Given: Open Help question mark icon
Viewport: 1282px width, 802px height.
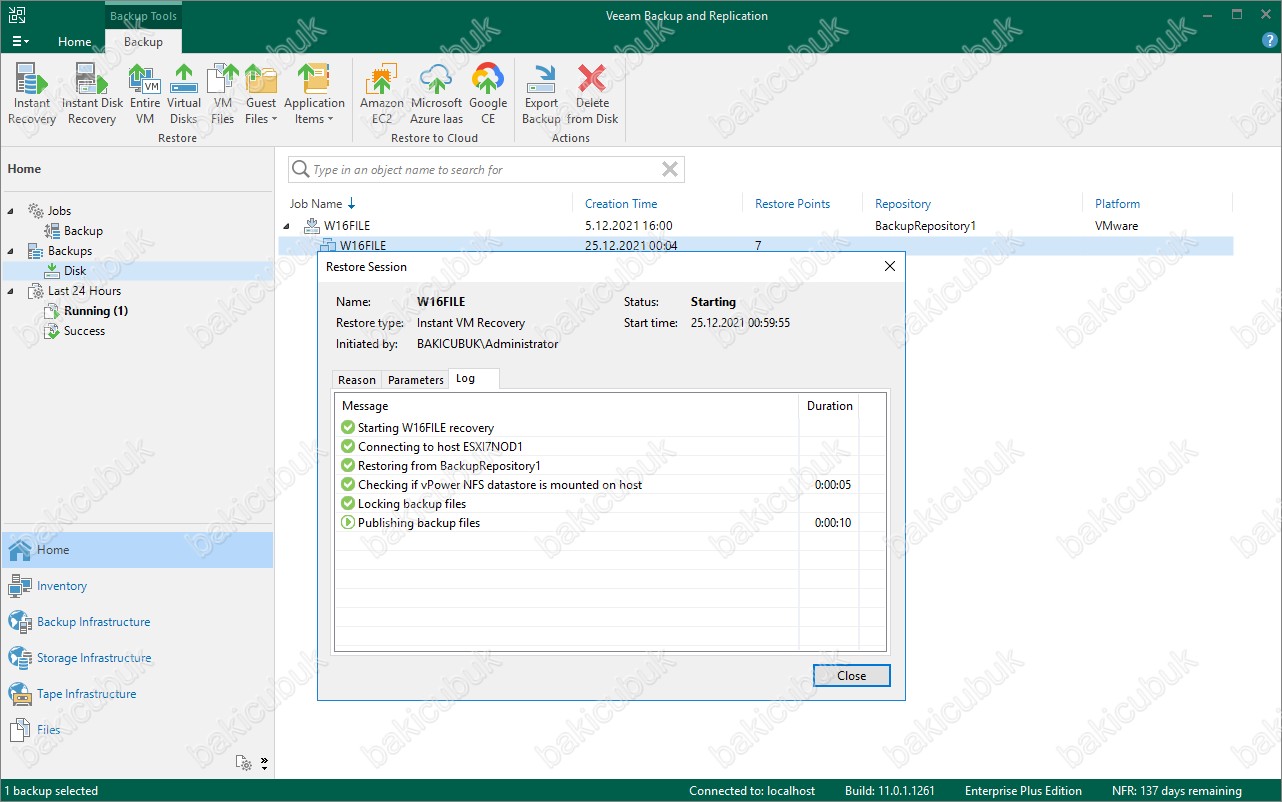Looking at the screenshot, I should click(1269, 41).
